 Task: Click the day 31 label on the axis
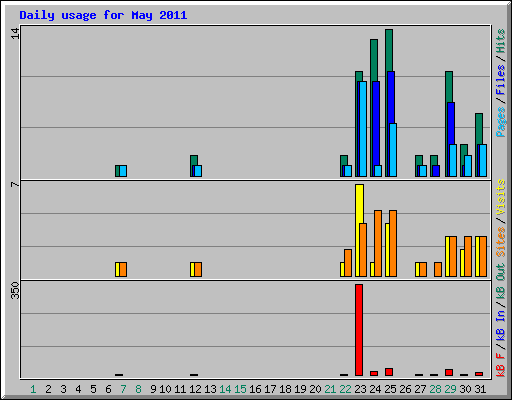(x=480, y=389)
